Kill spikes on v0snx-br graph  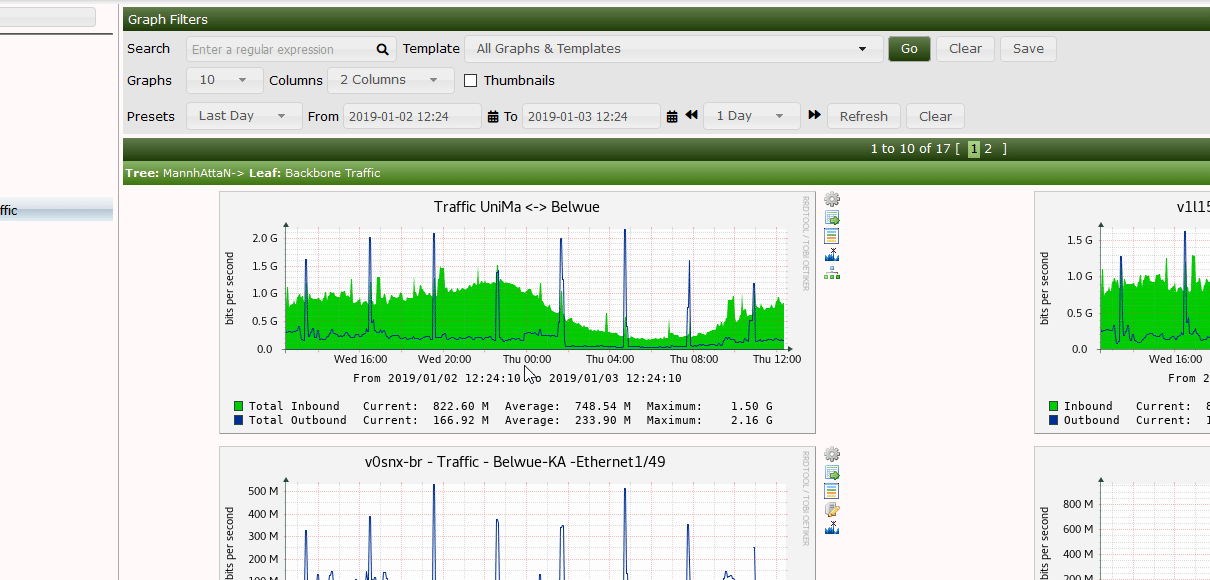coord(832,527)
